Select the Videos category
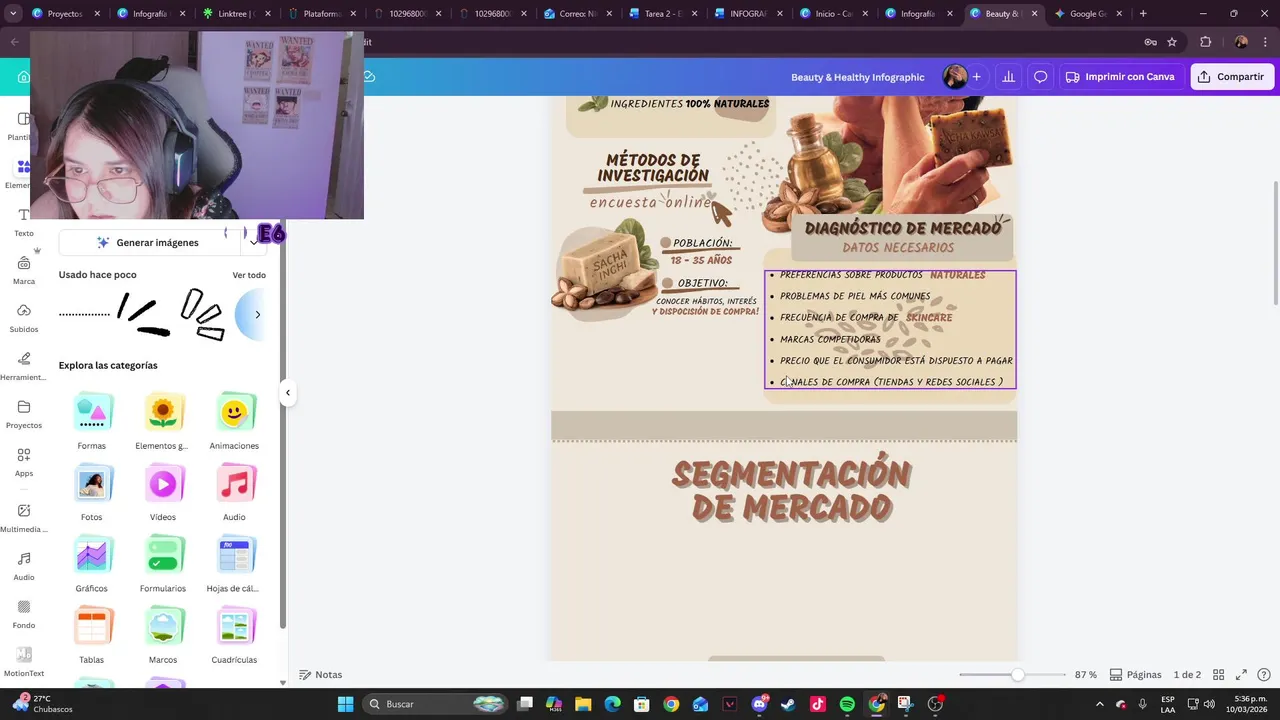This screenshot has height=720, width=1280. pos(162,493)
